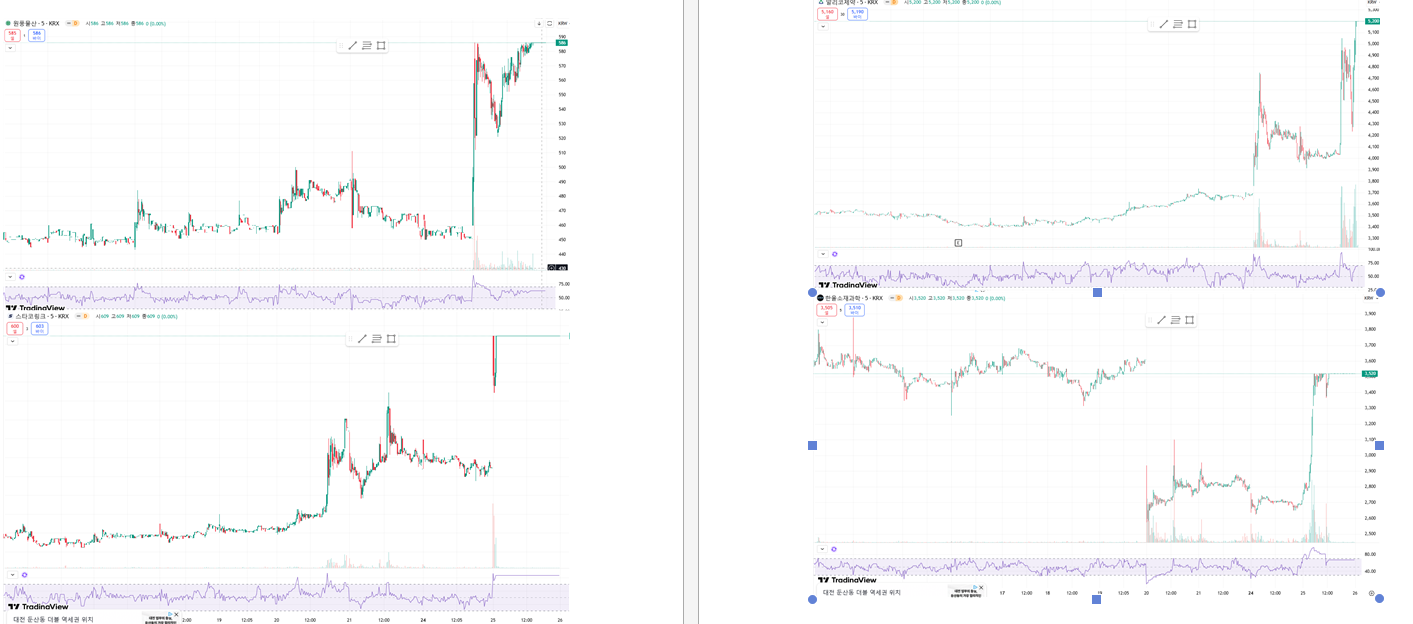This screenshot has height=624, width=1413.
Task: Collapse indicator pane chevron below 원풍물산 chart
Action: [10, 277]
